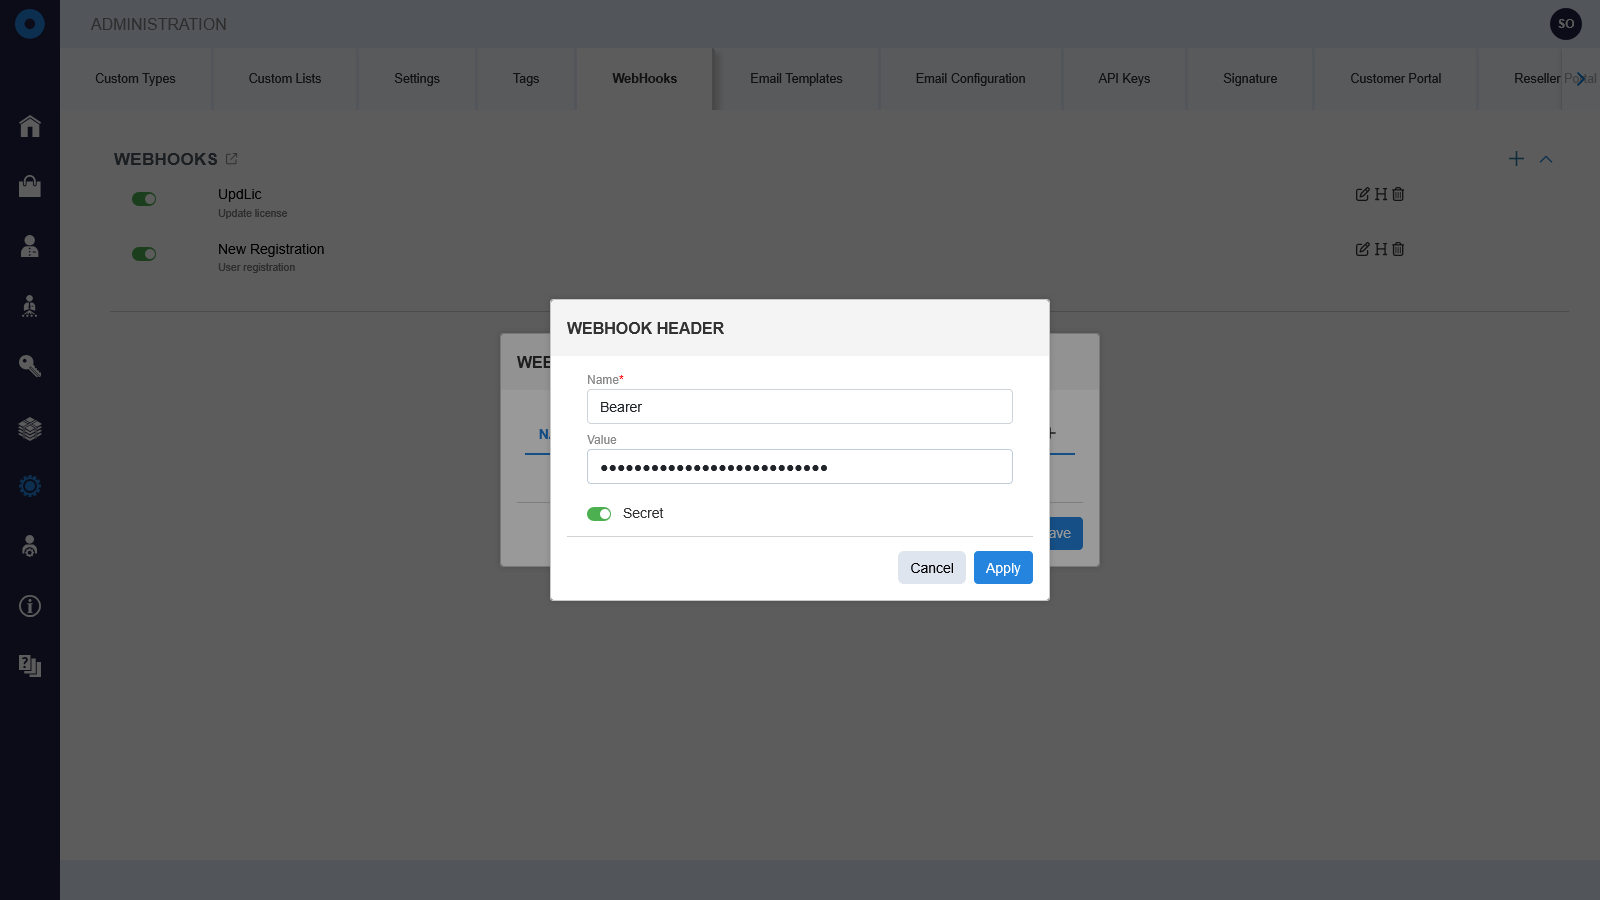
Task: Open the home icon in sidebar
Action: (x=30, y=126)
